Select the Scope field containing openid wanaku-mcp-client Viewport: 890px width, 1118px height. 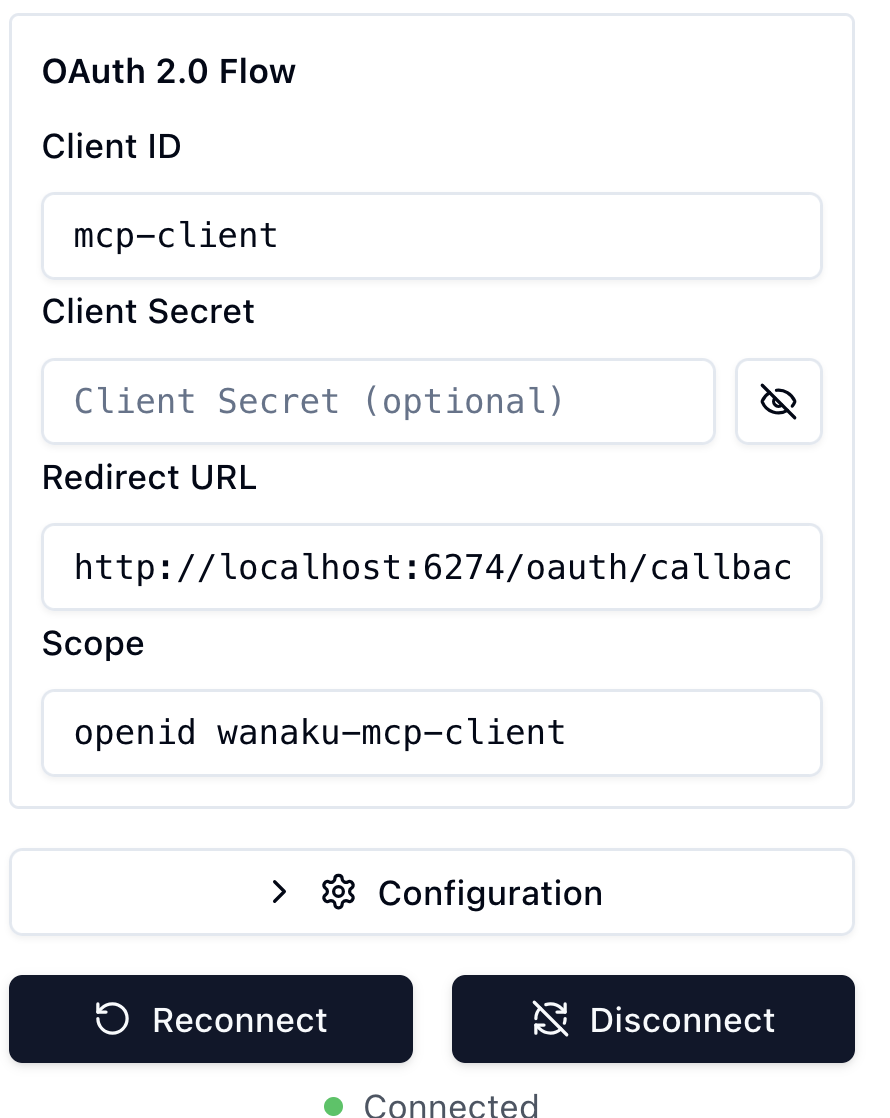[431, 732]
